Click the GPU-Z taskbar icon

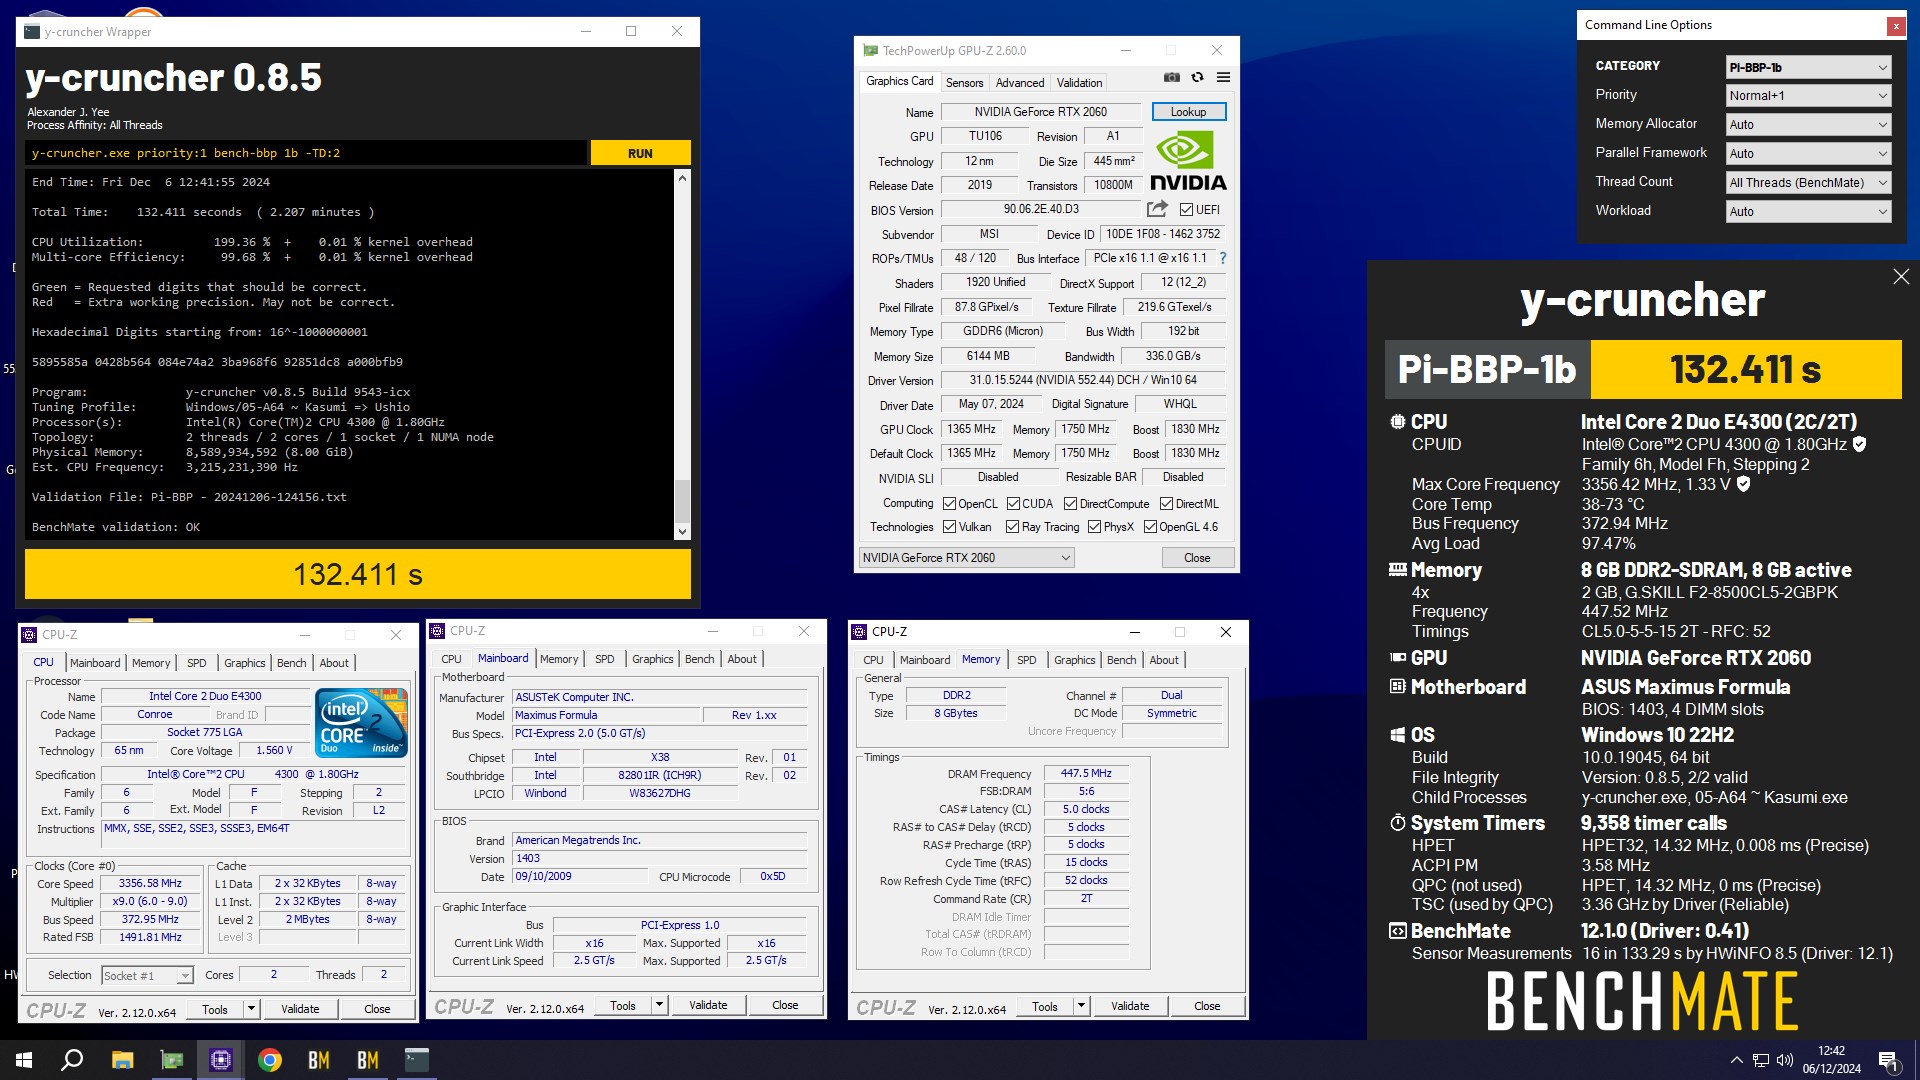pyautogui.click(x=172, y=1060)
